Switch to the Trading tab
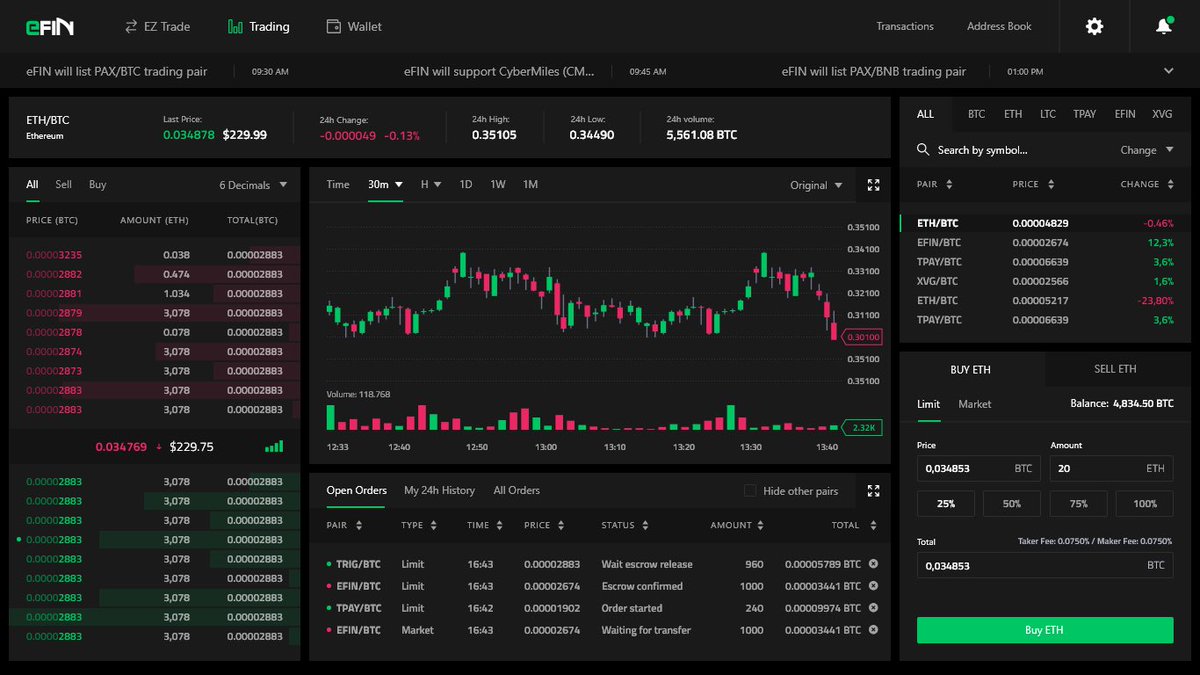This screenshot has height=675, width=1200. coord(258,27)
